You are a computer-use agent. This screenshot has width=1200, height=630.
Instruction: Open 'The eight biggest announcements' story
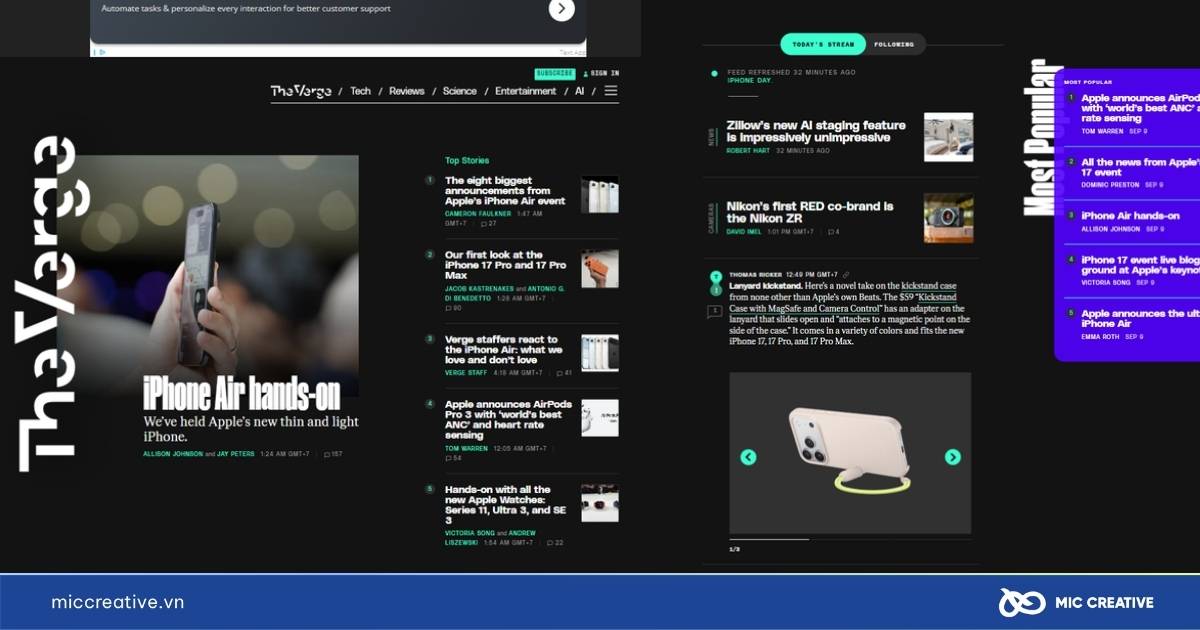(505, 191)
